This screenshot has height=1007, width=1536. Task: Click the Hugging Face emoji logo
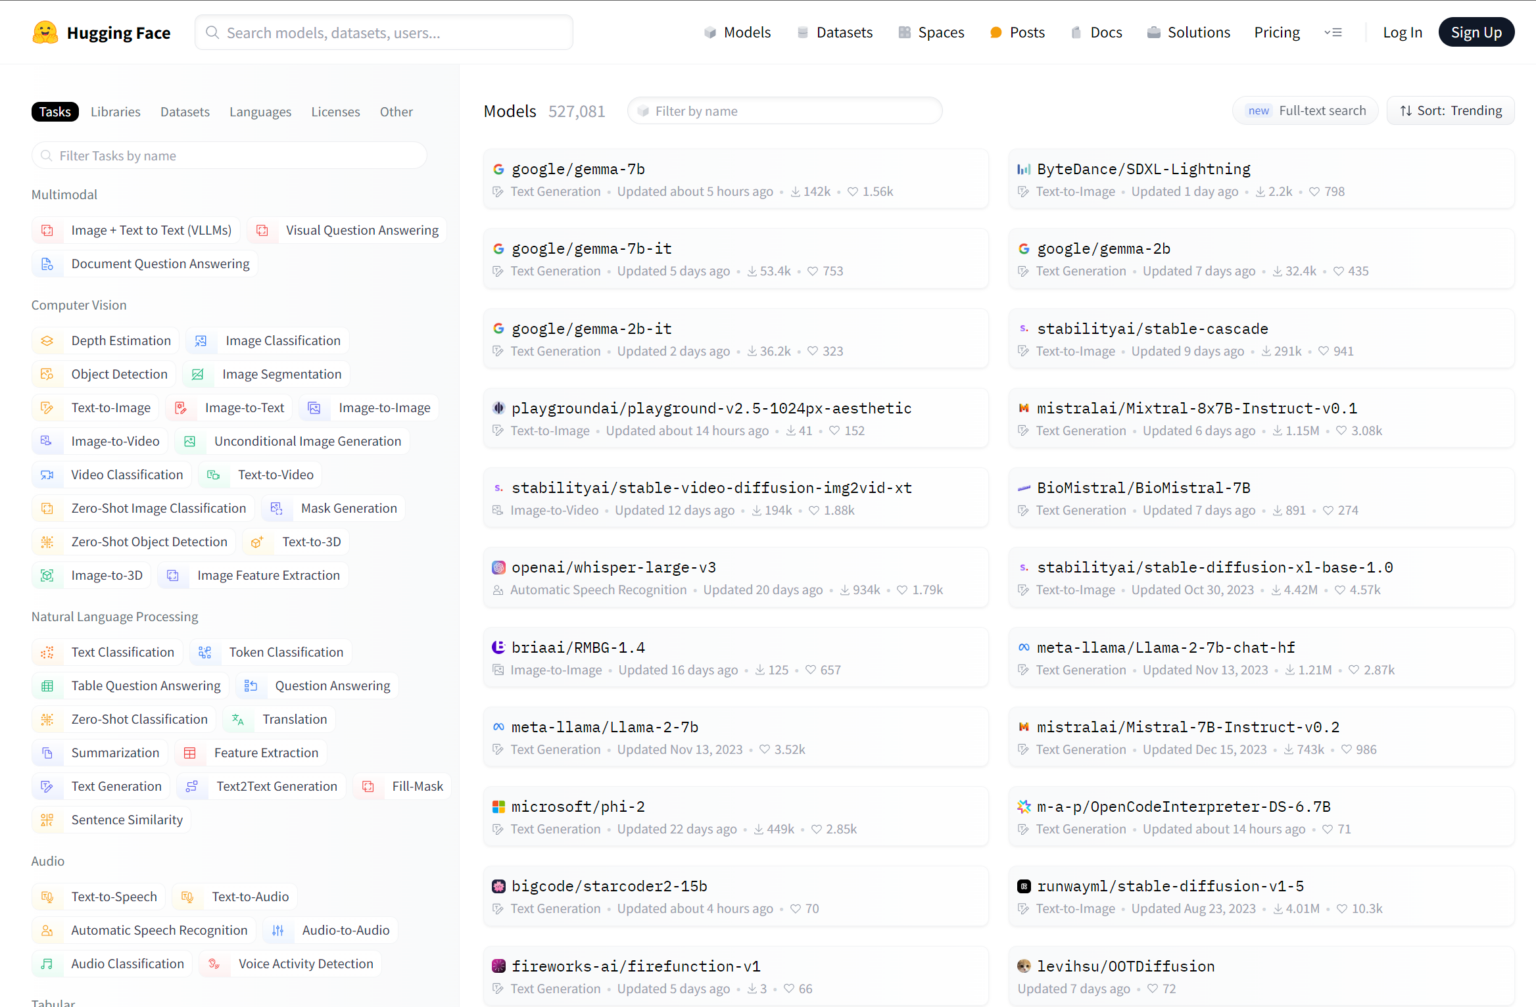(45, 31)
